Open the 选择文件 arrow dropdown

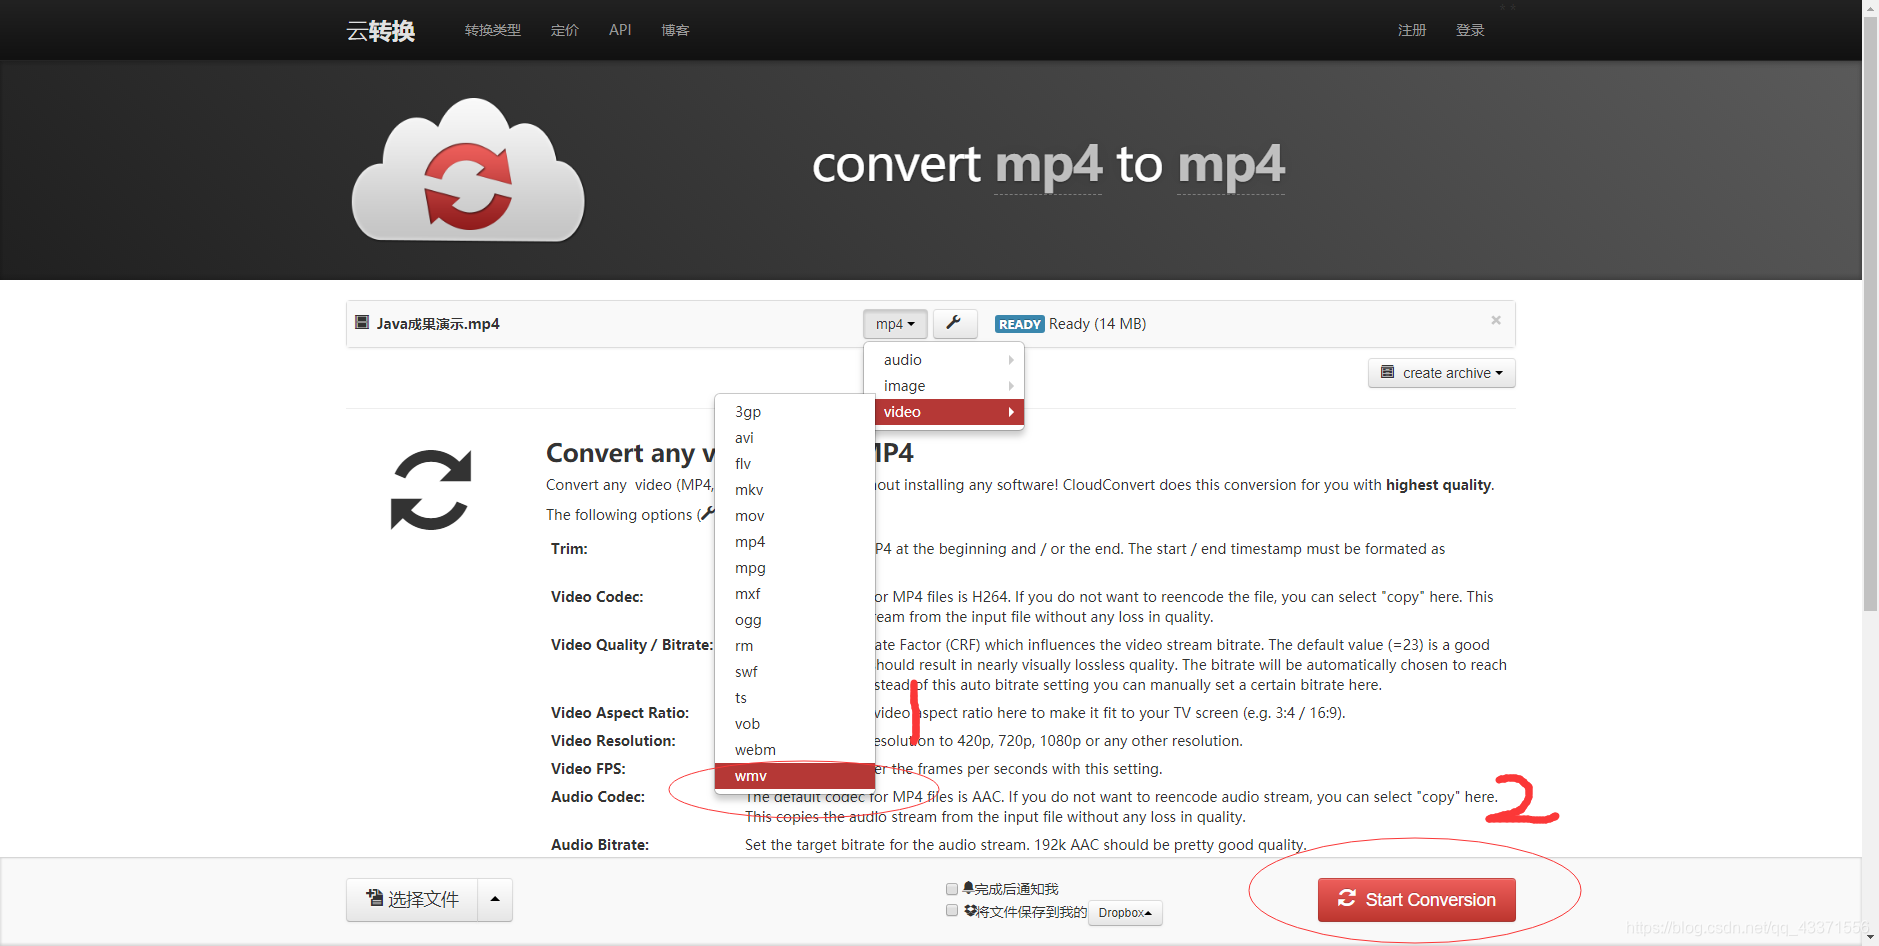[x=495, y=899]
